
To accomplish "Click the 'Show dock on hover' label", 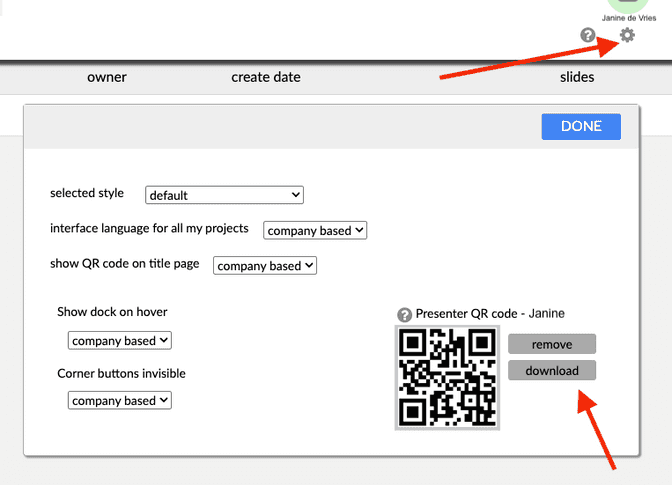I will click(x=112, y=312).
